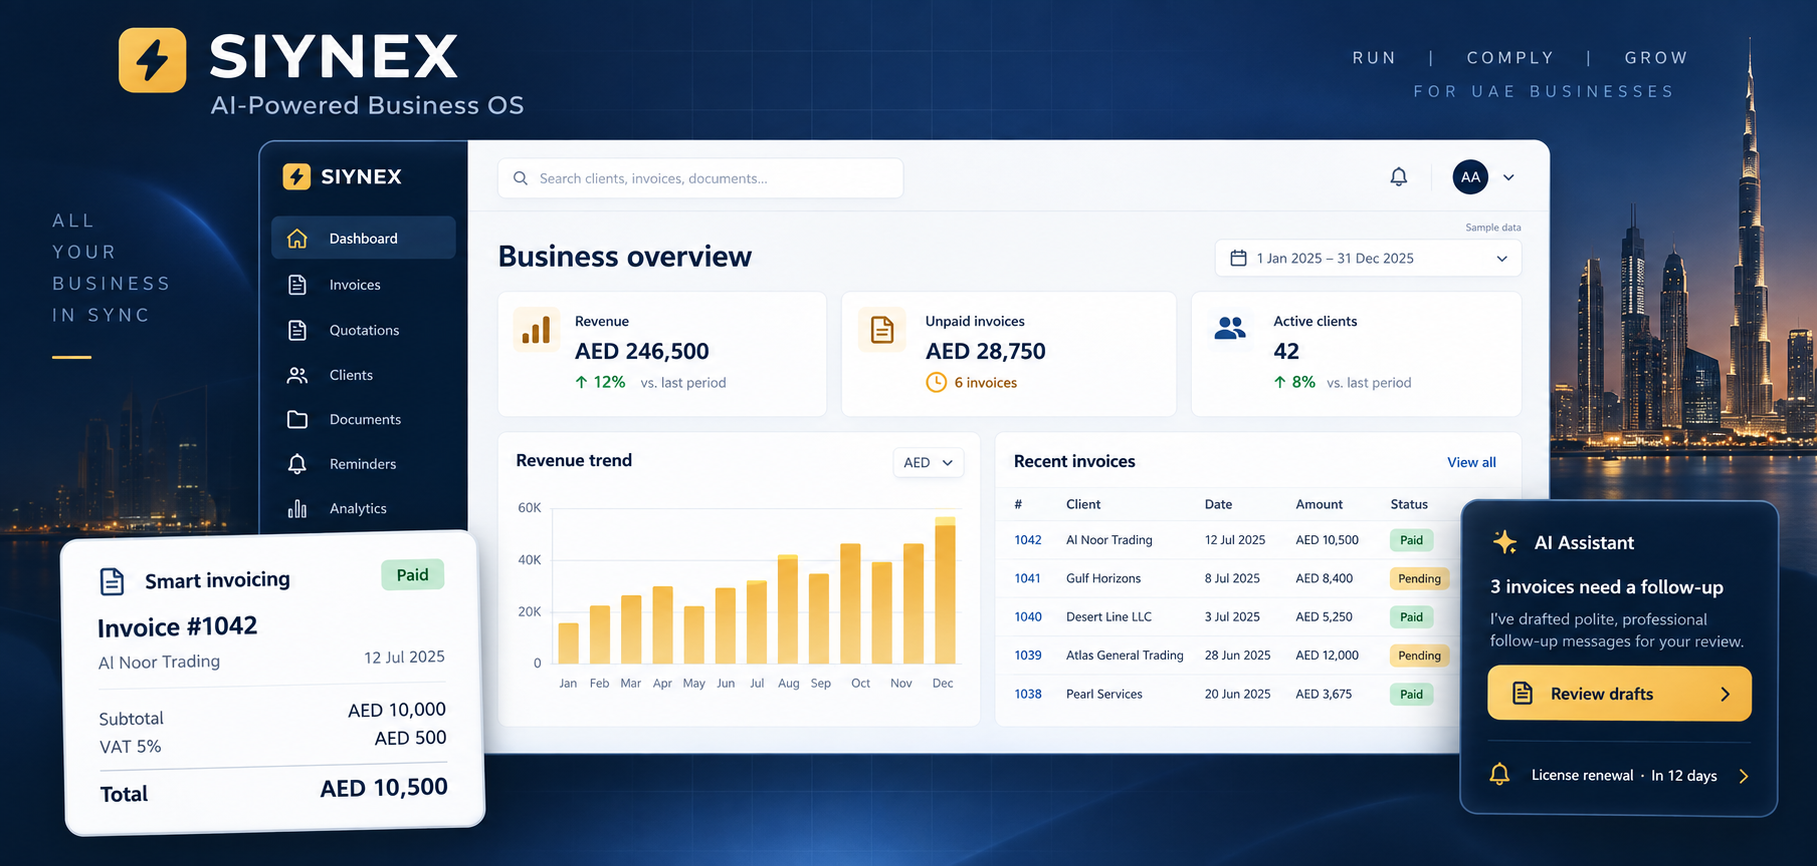The height and width of the screenshot is (866, 1817).
Task: Click the Reminders bell icon in the sidebar
Action: click(x=297, y=464)
